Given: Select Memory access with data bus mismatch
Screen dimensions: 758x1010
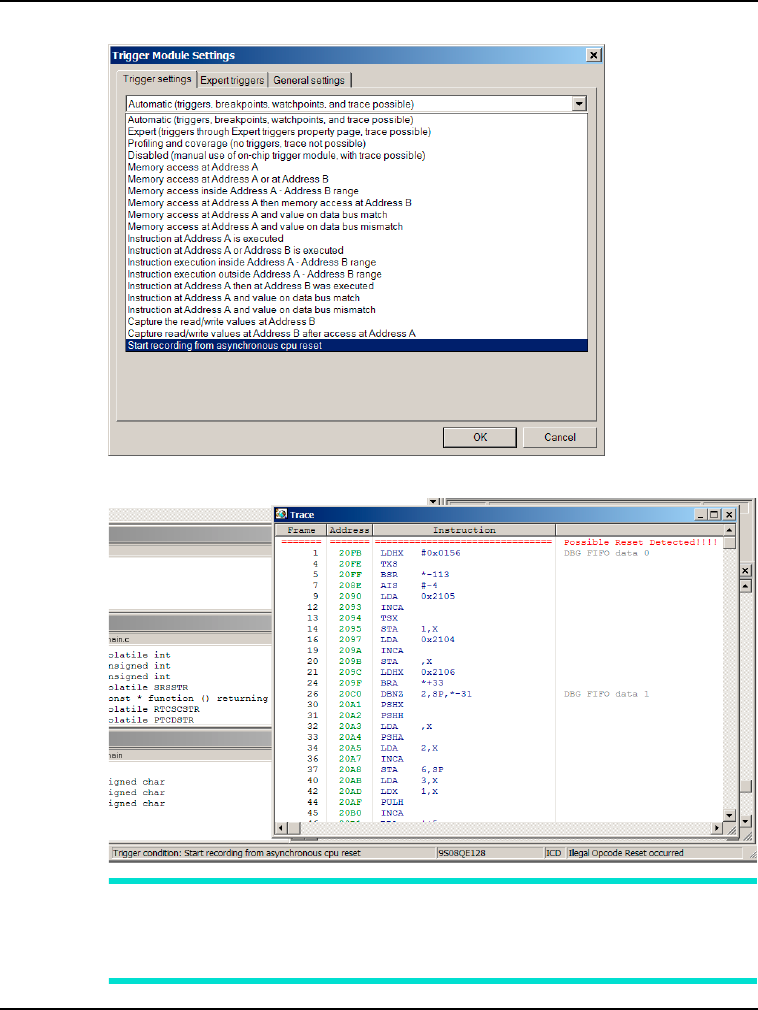Looking at the screenshot, I should pos(357,227).
